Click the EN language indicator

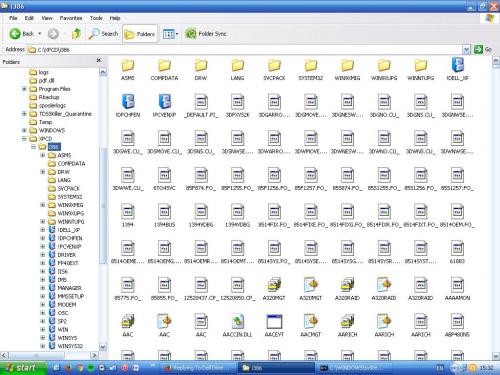(440, 368)
